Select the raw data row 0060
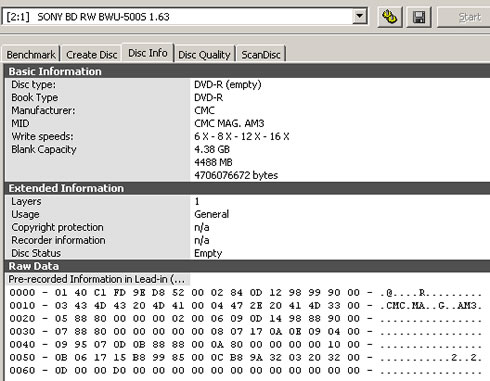 (x=245, y=370)
